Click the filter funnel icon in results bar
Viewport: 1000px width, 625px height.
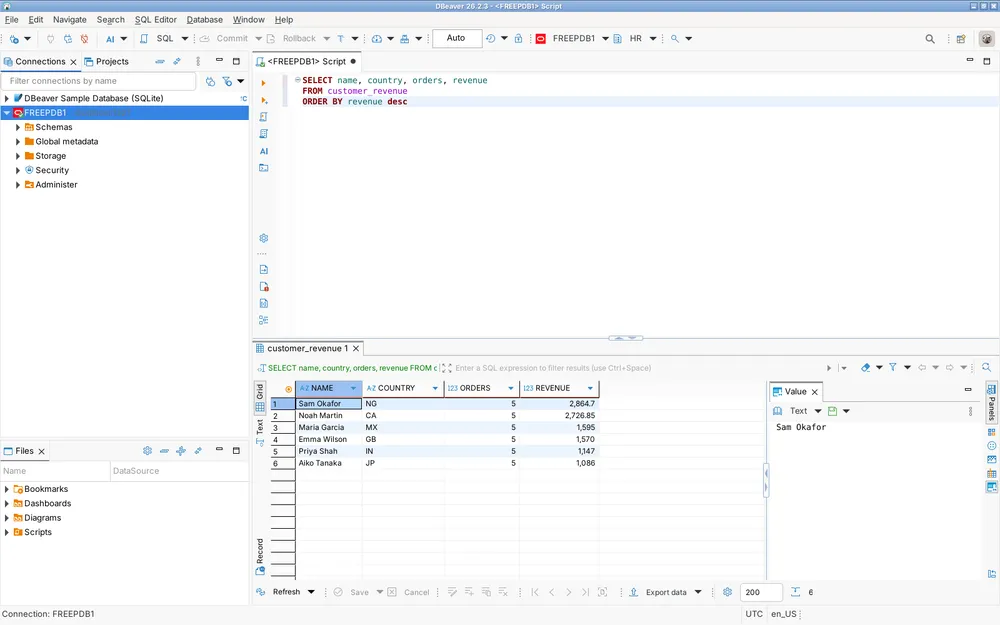coord(893,367)
